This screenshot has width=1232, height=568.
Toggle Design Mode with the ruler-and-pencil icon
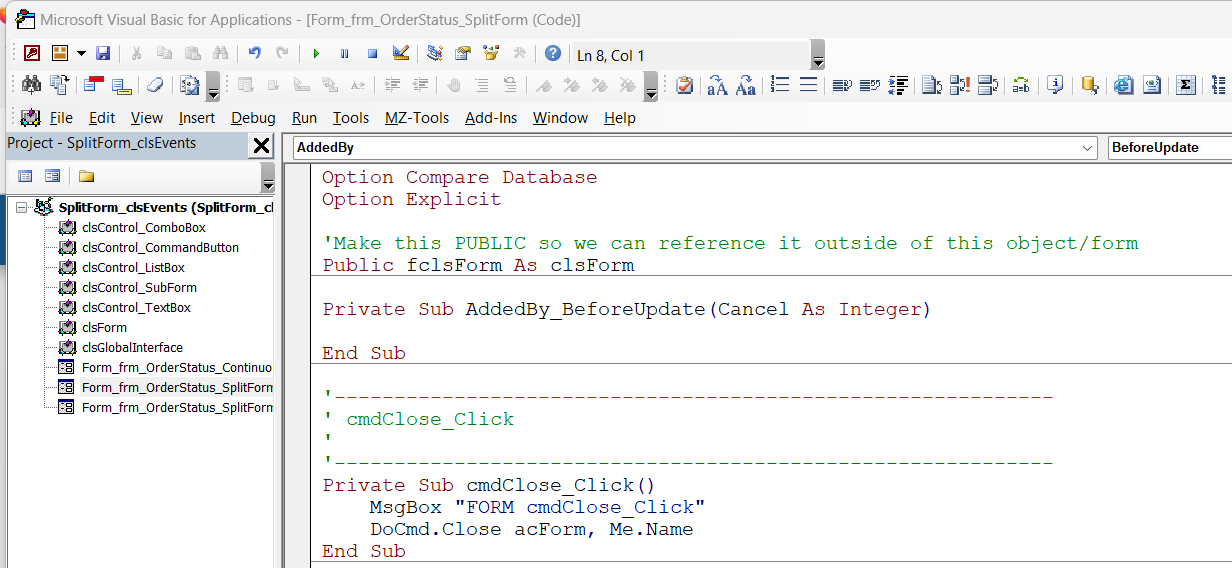400,54
